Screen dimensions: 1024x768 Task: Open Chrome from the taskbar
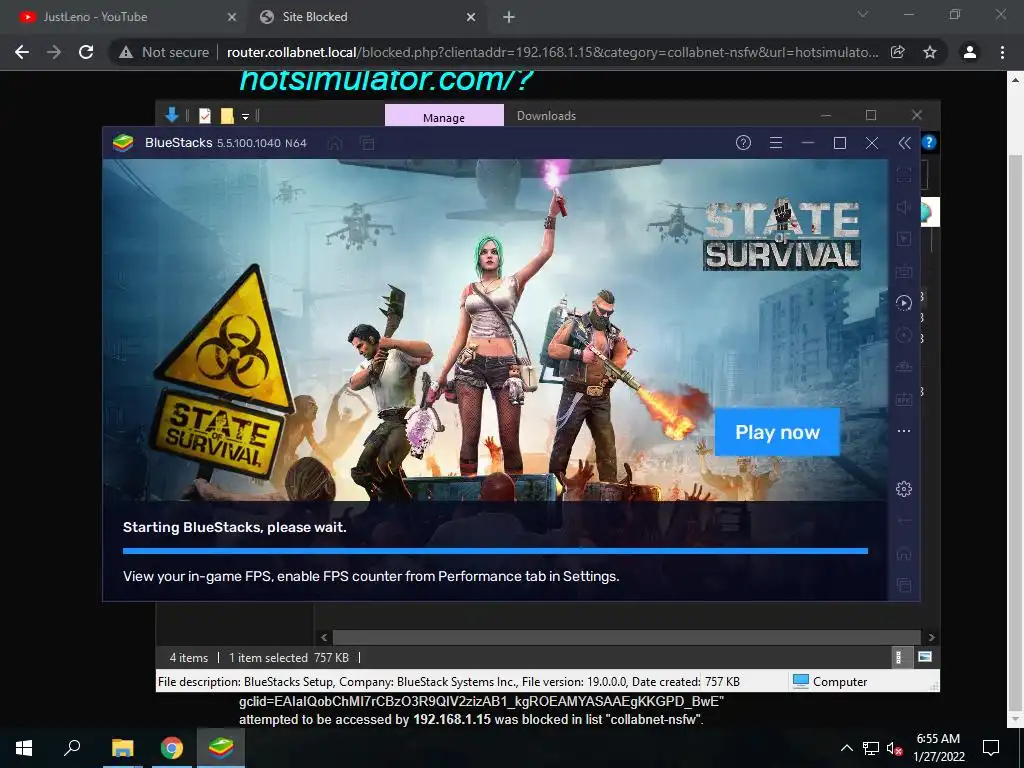point(172,748)
